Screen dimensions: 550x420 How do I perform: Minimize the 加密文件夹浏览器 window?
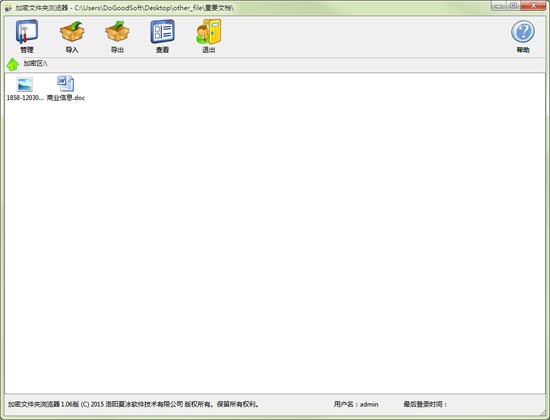[498, 6]
